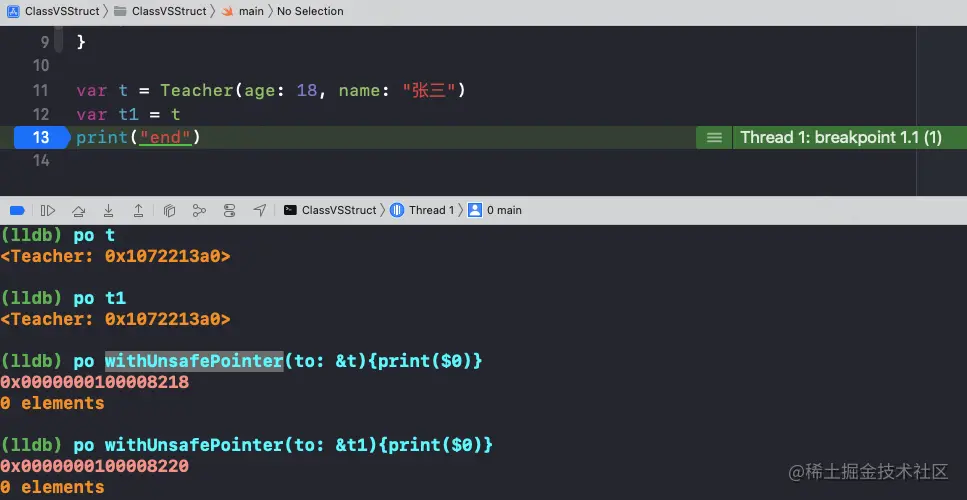967x500 pixels.
Task: Click line number 11 in gutter
Action: (x=40, y=91)
